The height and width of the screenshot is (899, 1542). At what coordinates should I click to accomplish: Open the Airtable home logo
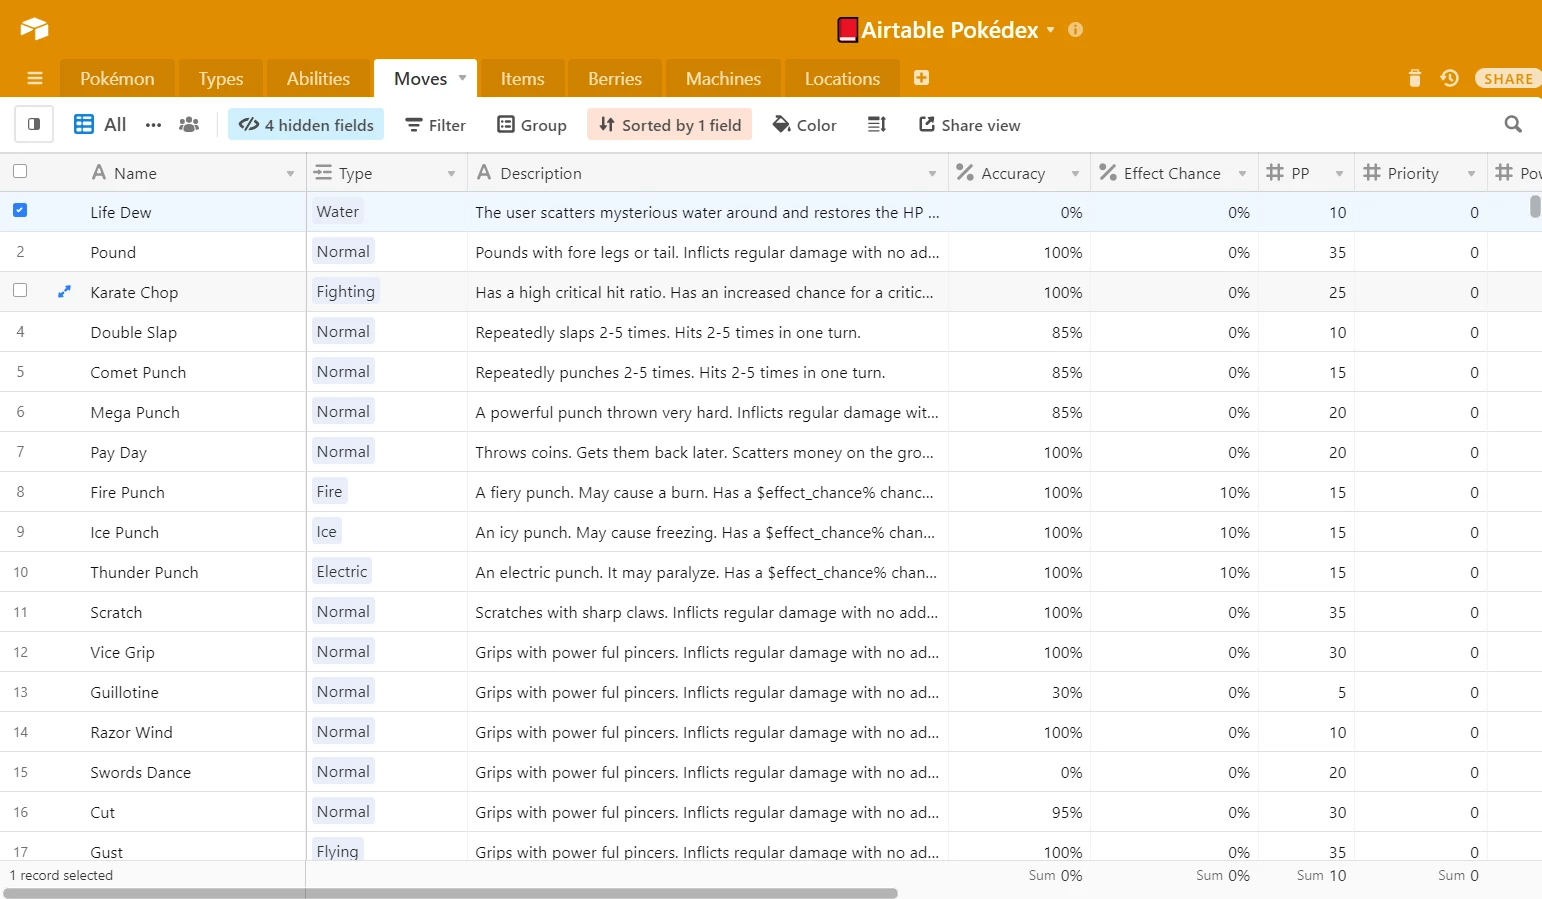(34, 29)
